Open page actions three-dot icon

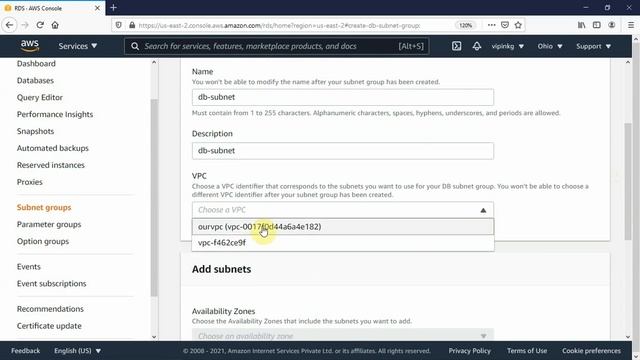pyautogui.click(x=491, y=25)
